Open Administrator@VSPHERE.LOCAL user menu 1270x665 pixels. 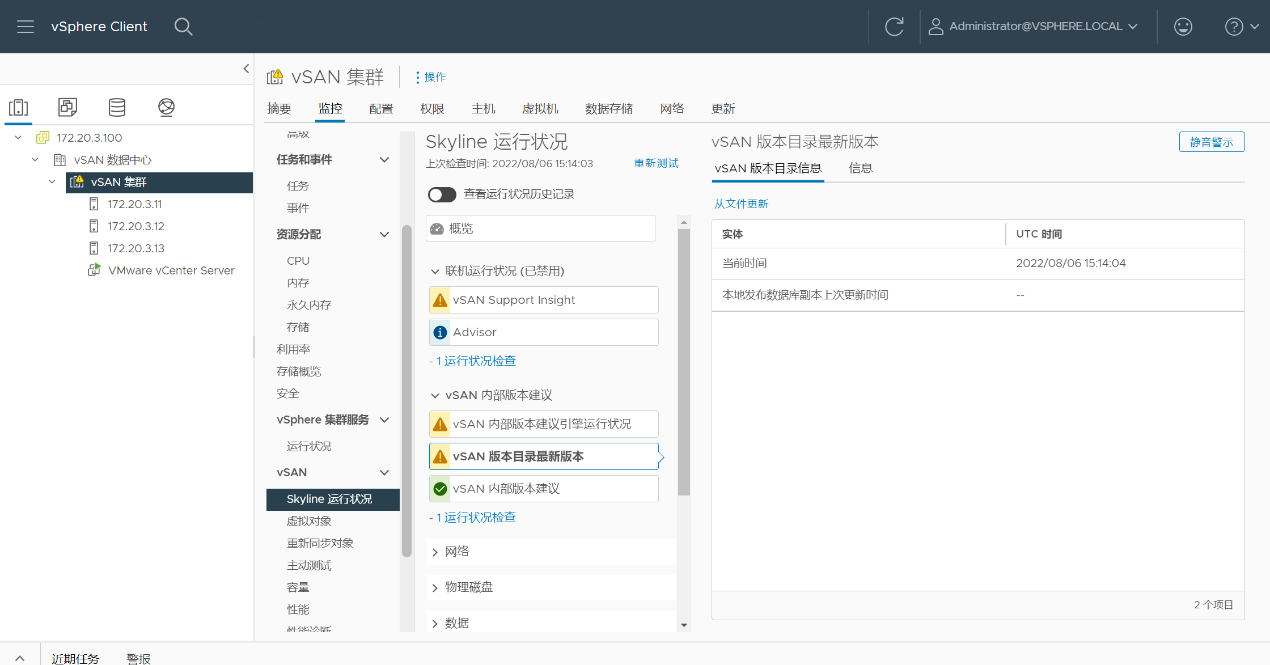click(x=1034, y=26)
